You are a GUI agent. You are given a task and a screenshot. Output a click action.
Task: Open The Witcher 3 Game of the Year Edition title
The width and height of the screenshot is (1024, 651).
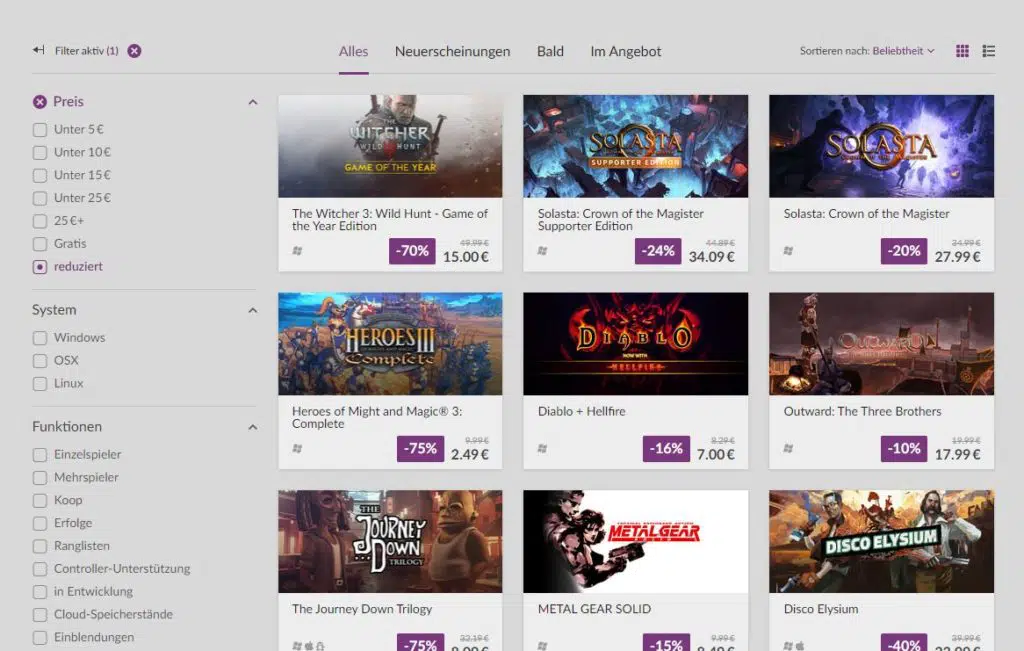(390, 220)
